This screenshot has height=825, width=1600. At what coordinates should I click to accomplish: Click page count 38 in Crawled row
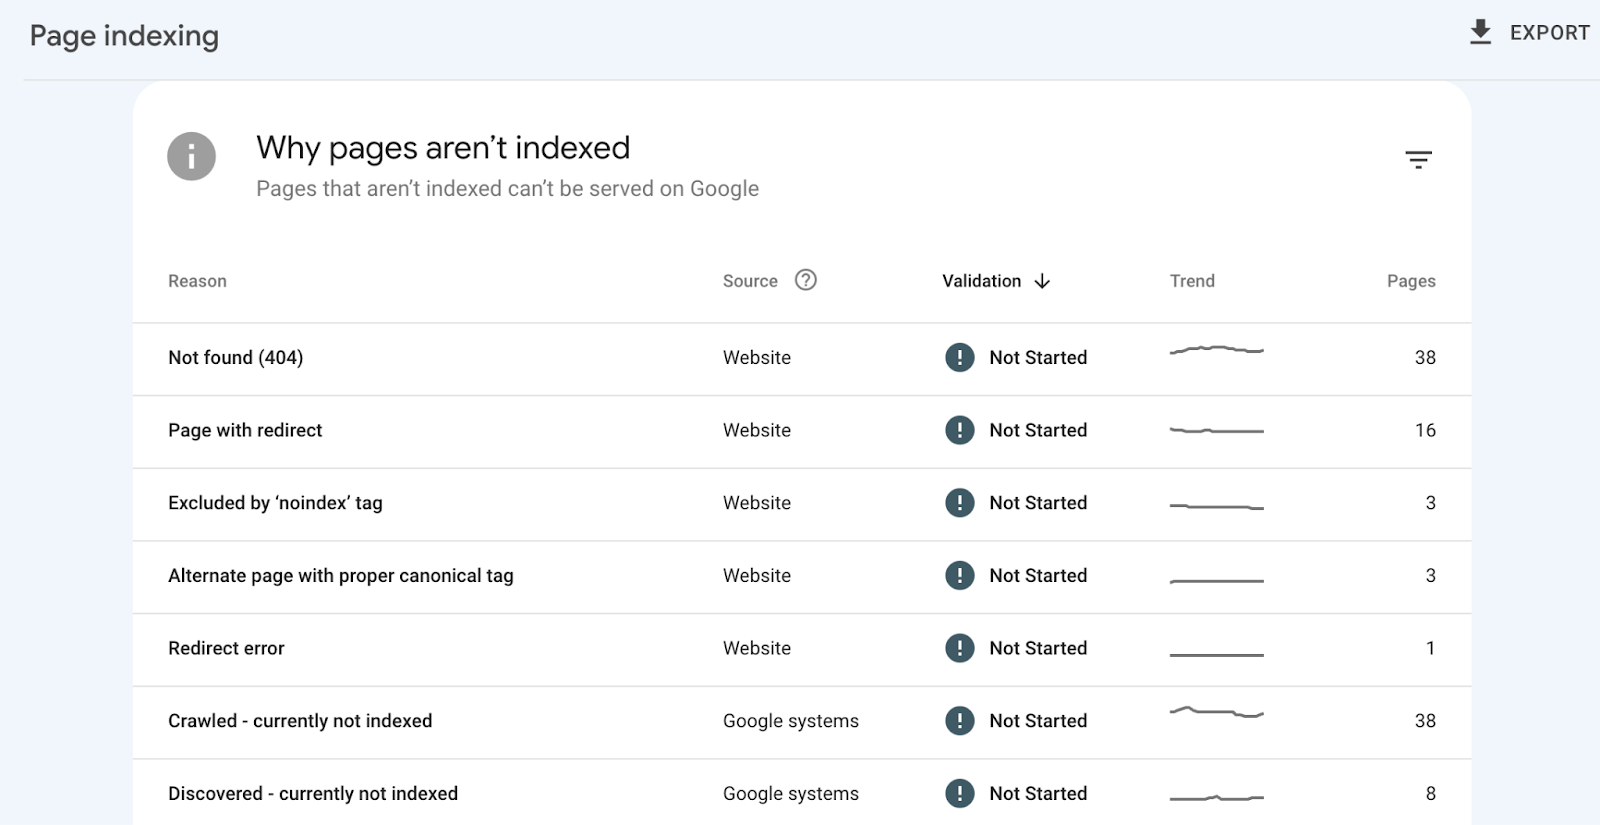coord(1425,720)
